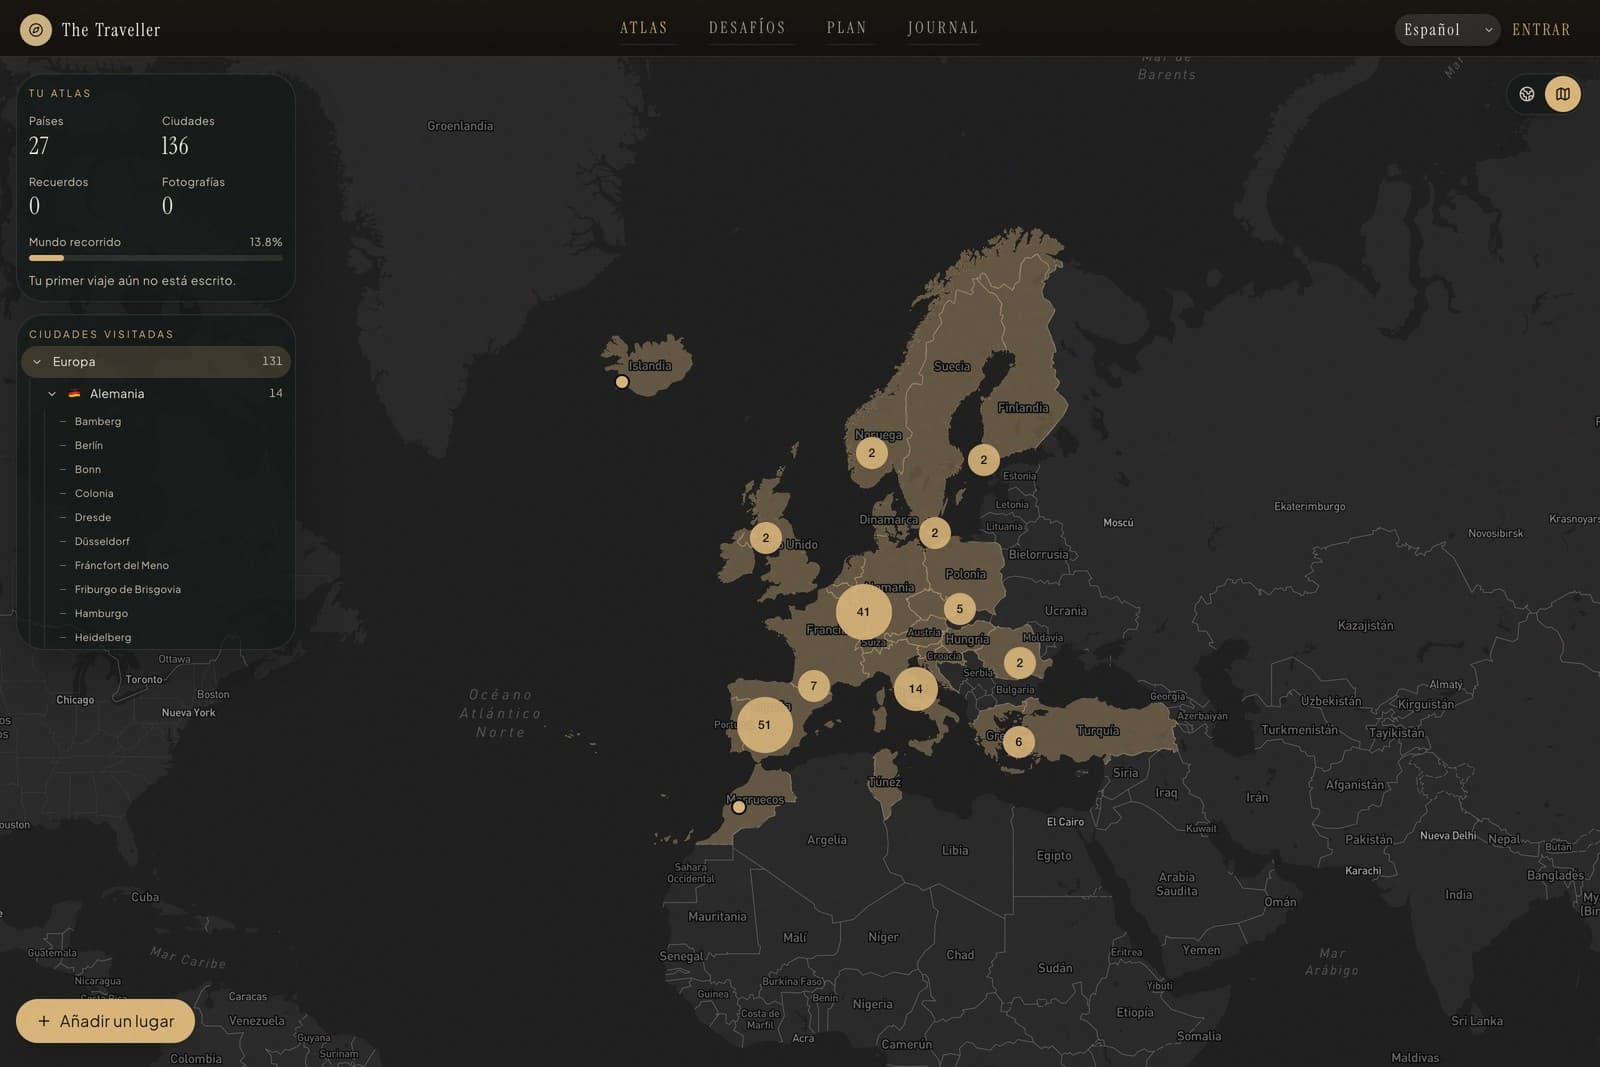The width and height of the screenshot is (1600, 1067).
Task: Click the 51 cluster marker
Action: pyautogui.click(x=764, y=725)
